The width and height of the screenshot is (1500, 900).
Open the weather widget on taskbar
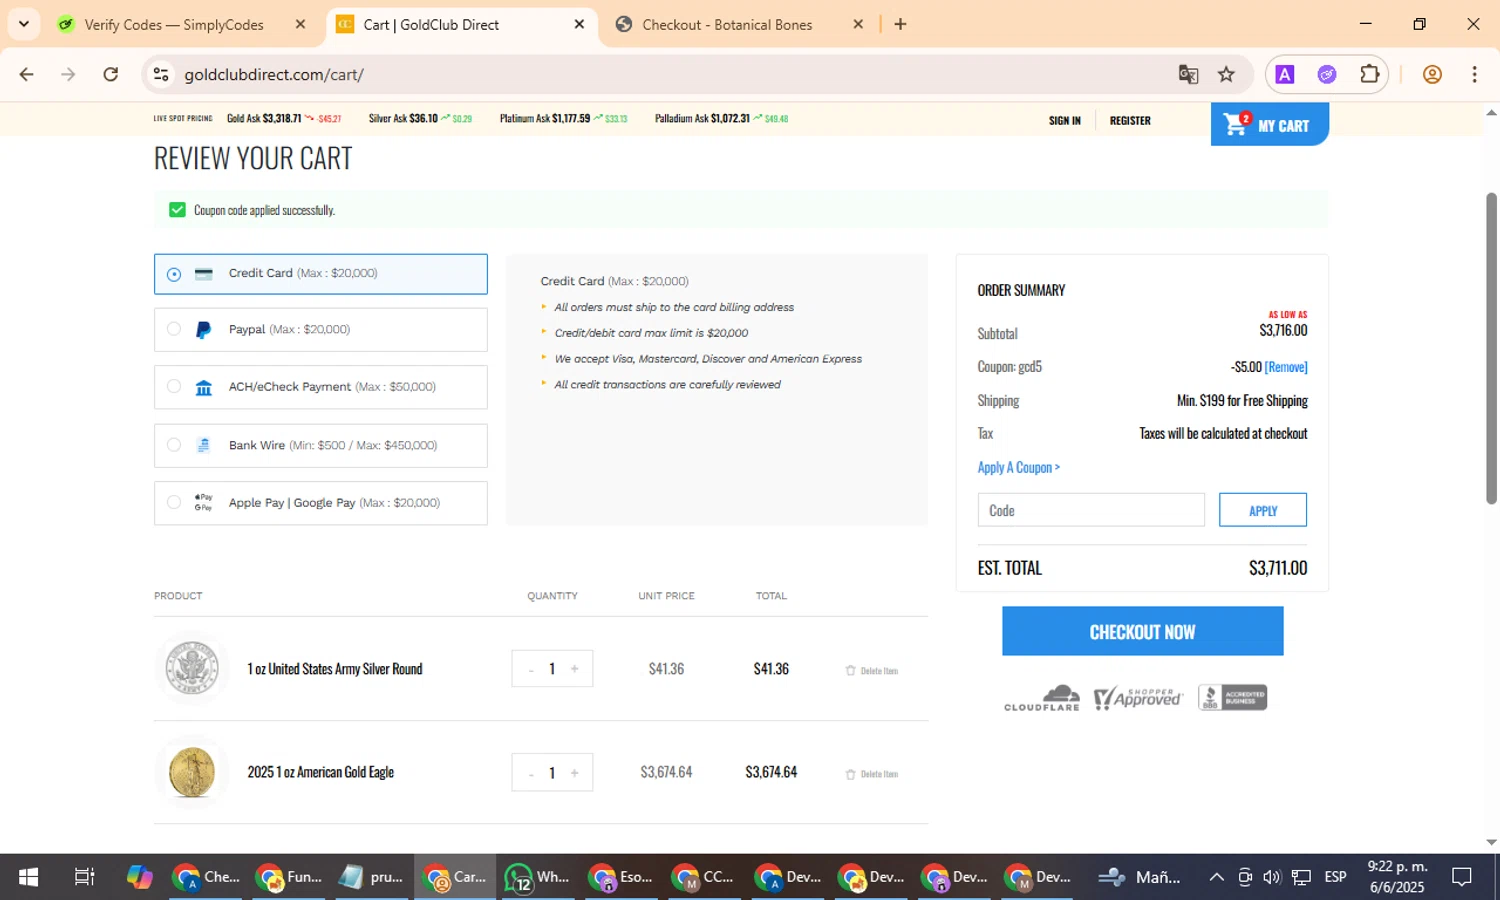[x=1138, y=877]
